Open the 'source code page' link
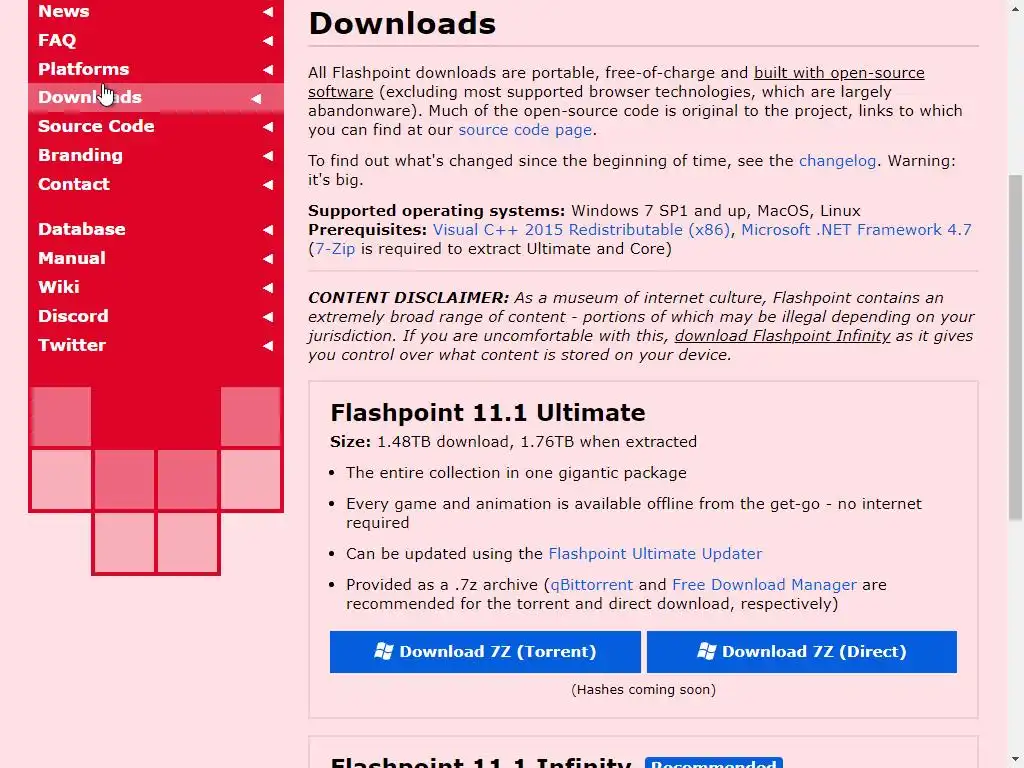The width and height of the screenshot is (1024, 768). click(x=525, y=129)
